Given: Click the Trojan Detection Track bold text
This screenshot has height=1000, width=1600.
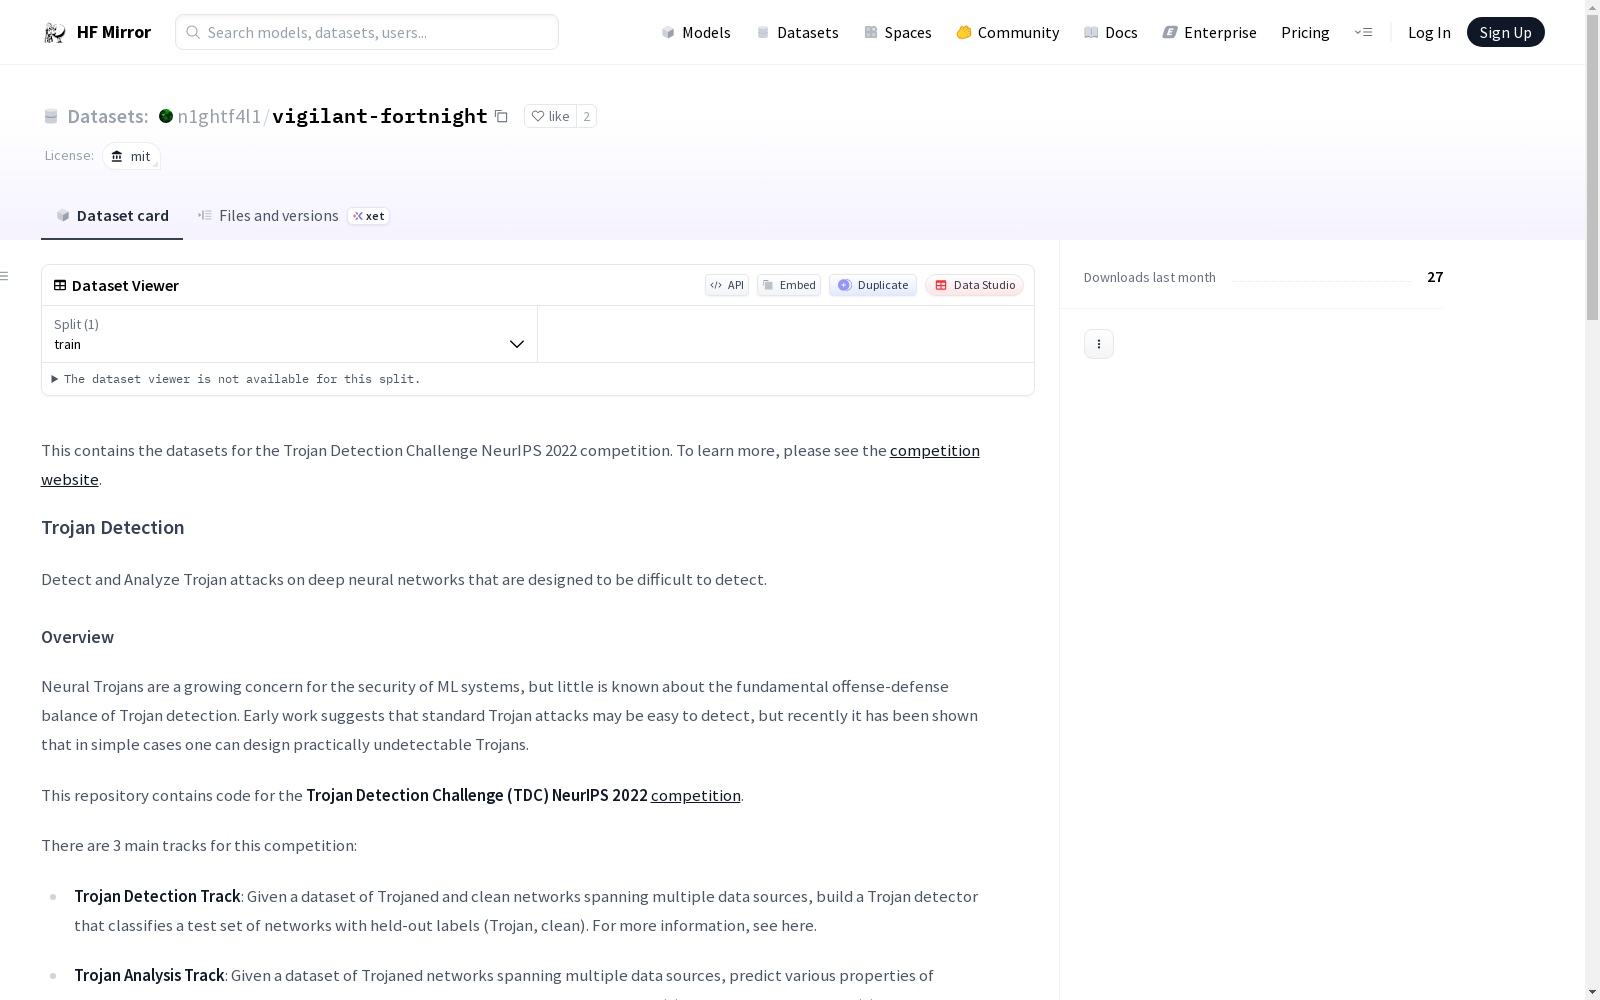Looking at the screenshot, I should [x=157, y=896].
